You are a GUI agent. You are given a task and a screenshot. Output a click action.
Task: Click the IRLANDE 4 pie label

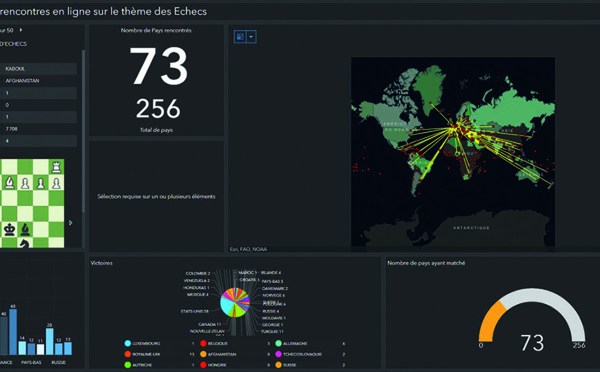(271, 272)
